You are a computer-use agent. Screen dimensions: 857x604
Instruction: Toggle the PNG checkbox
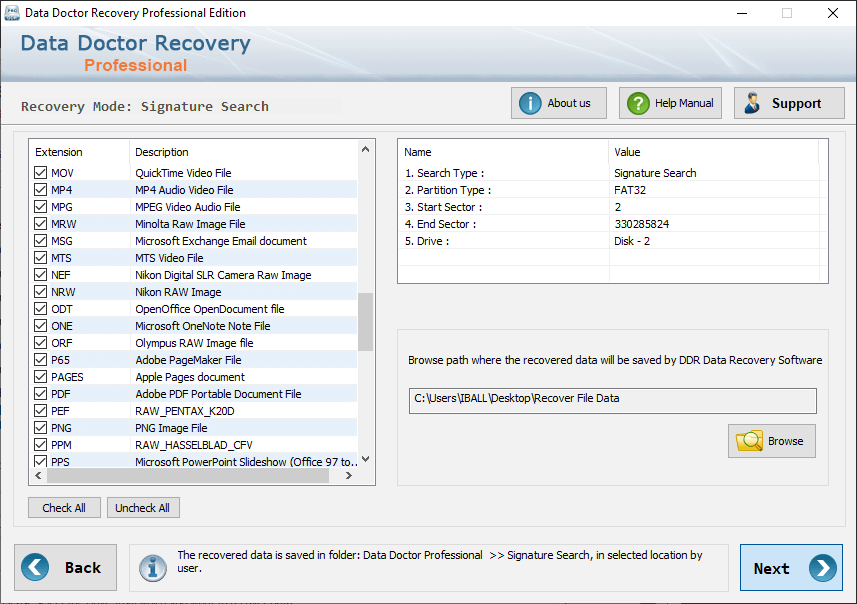point(40,427)
